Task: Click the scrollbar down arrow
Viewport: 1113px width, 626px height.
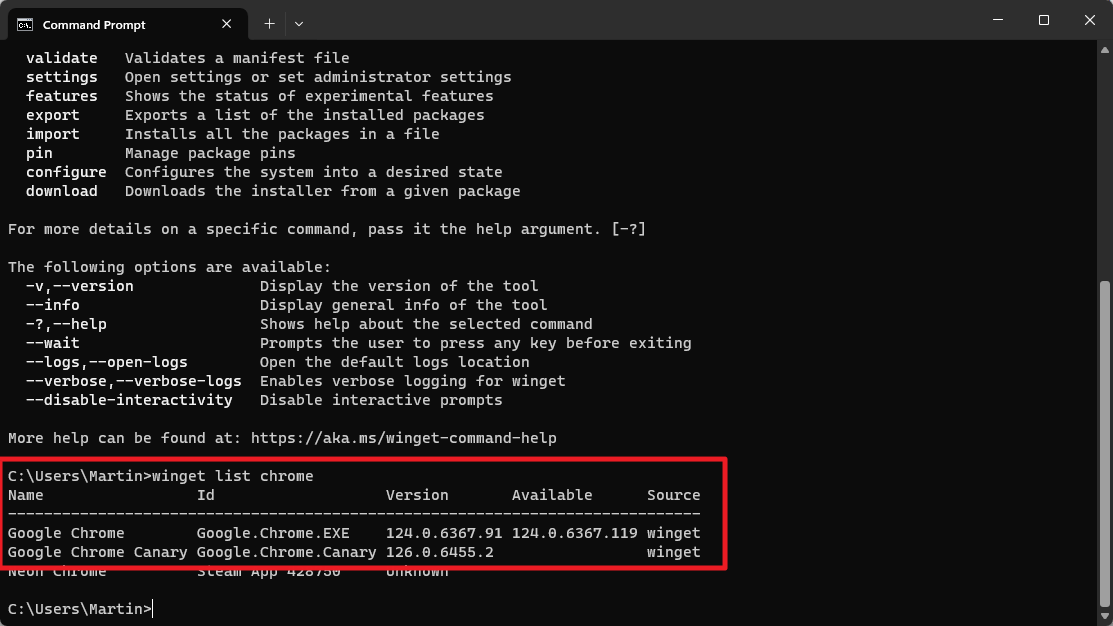Action: (x=1105, y=617)
